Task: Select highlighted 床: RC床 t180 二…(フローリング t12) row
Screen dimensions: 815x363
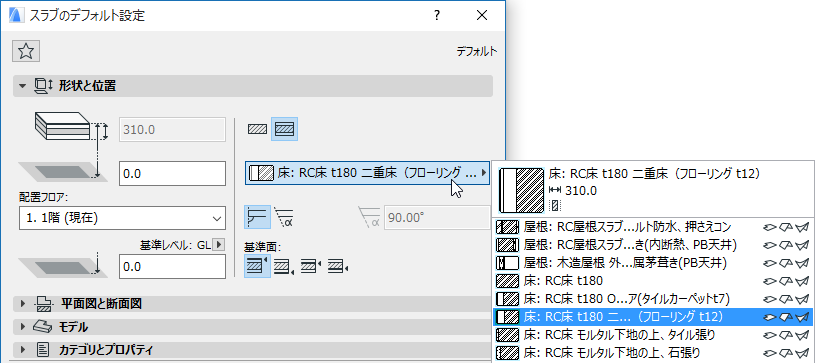Action: 653,316
